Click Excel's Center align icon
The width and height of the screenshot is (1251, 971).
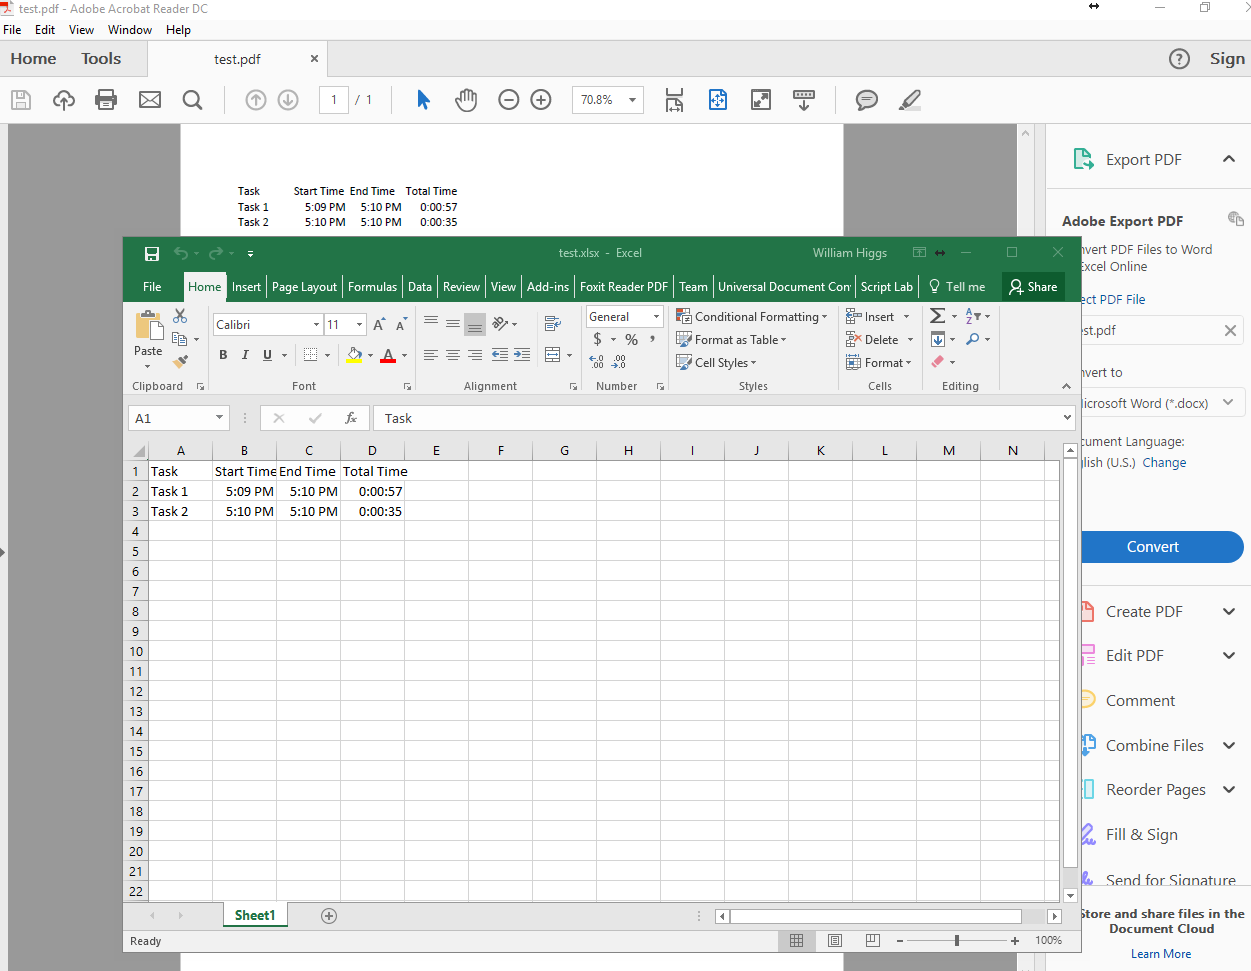click(x=453, y=355)
